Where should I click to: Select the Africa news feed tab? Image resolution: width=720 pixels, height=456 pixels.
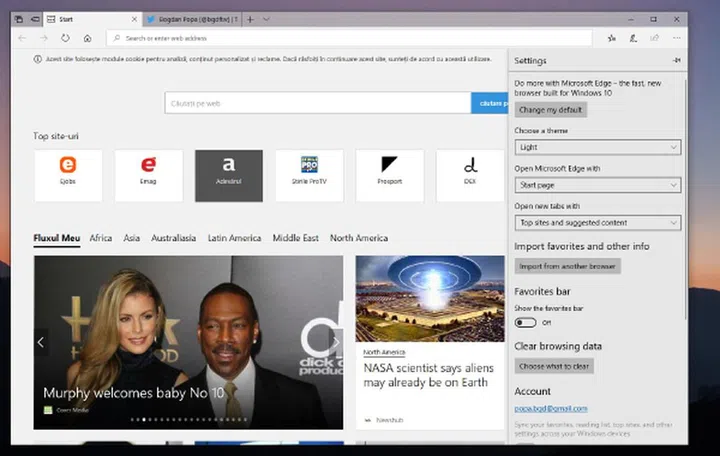(x=101, y=238)
